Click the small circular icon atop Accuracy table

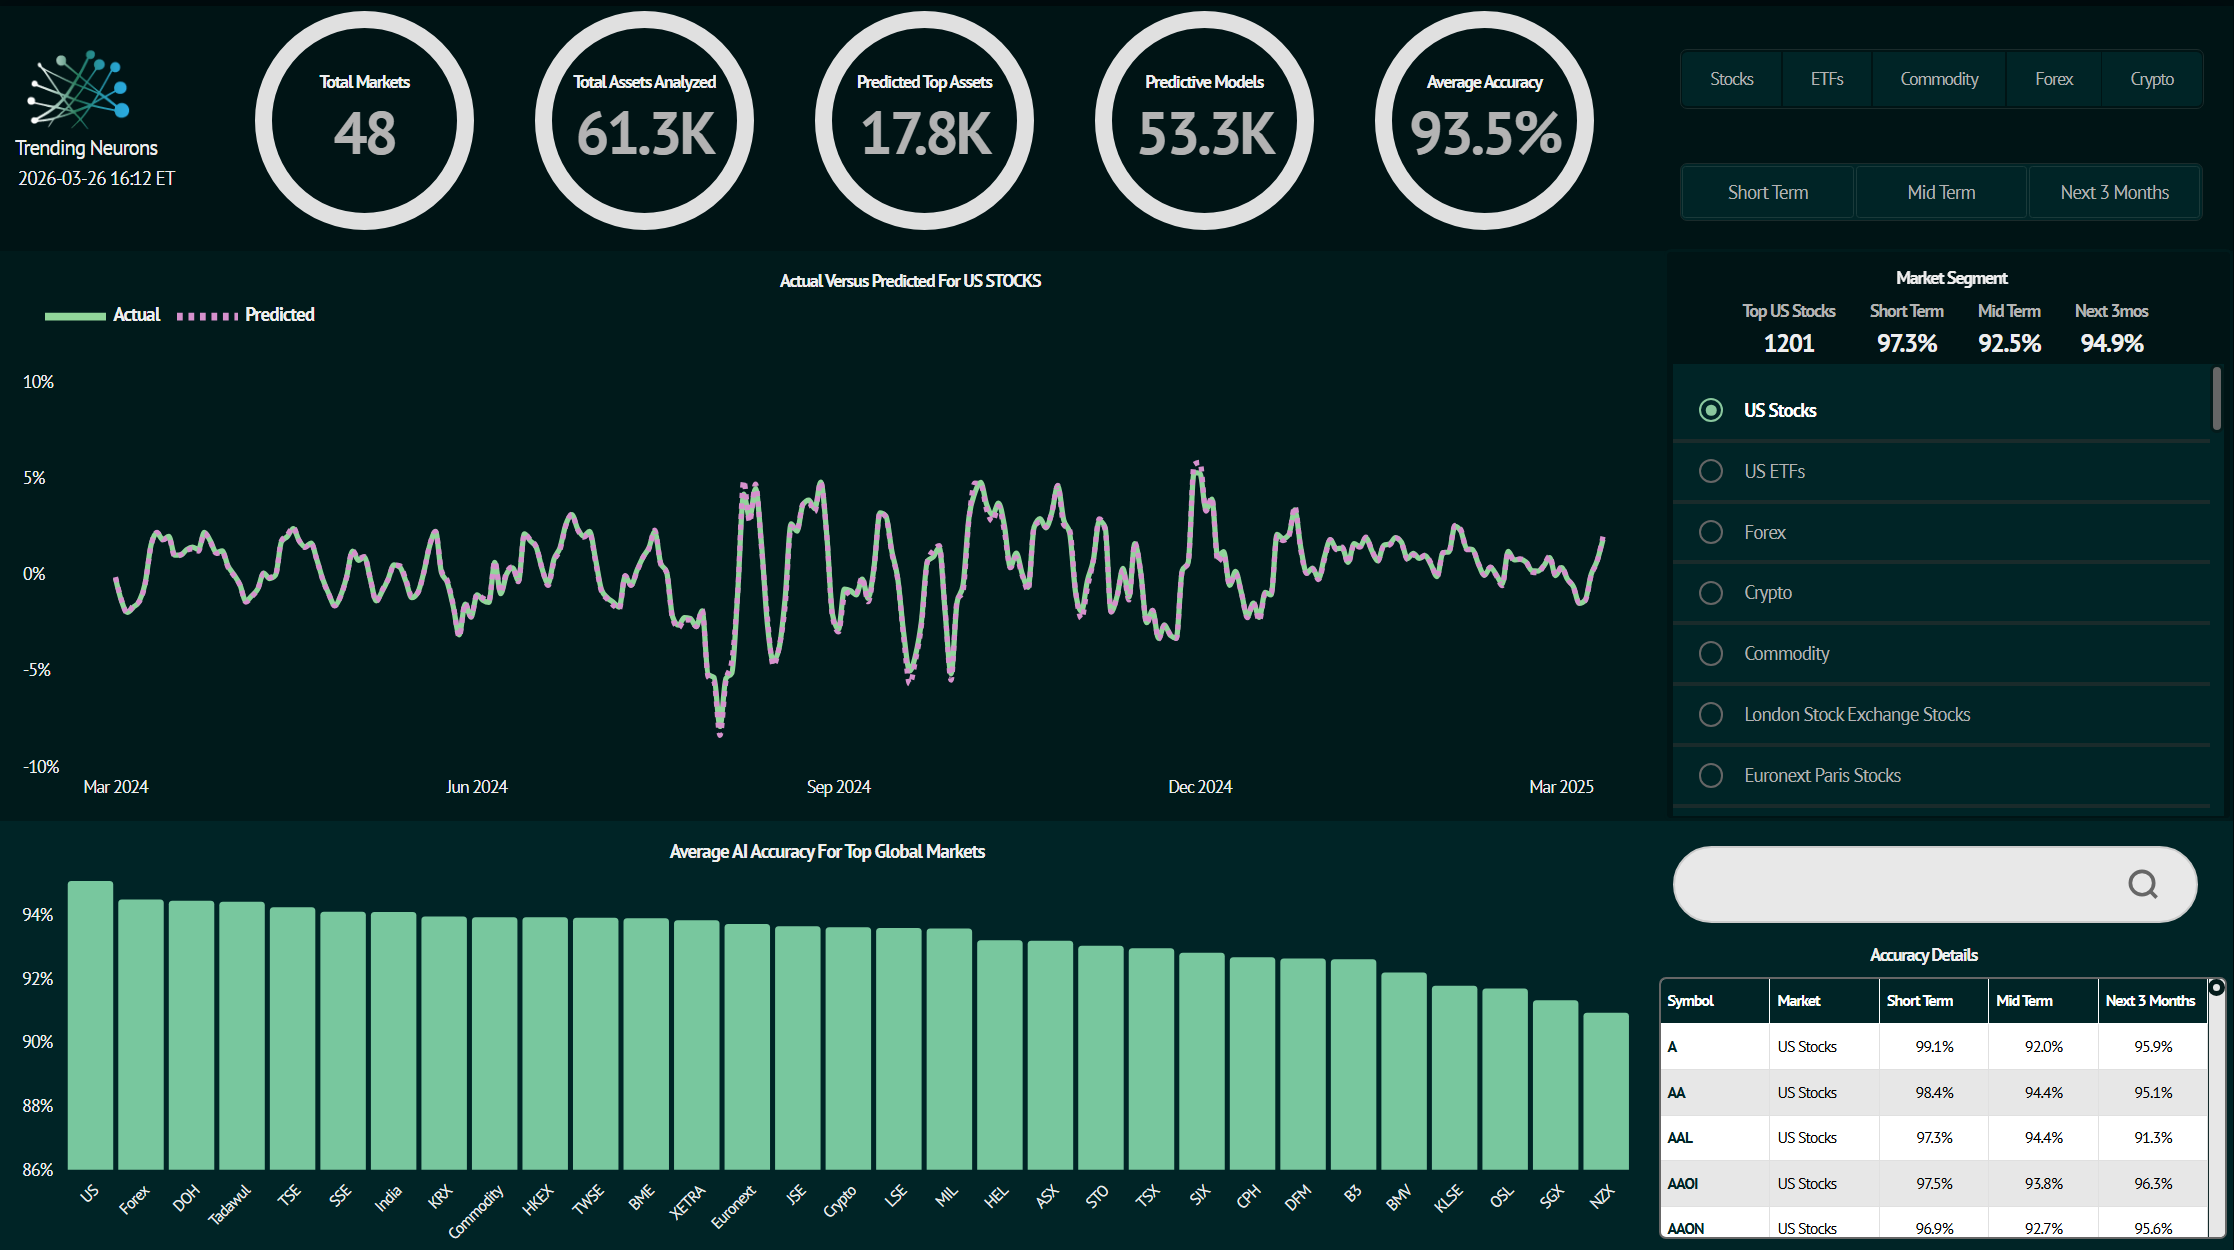(2216, 988)
